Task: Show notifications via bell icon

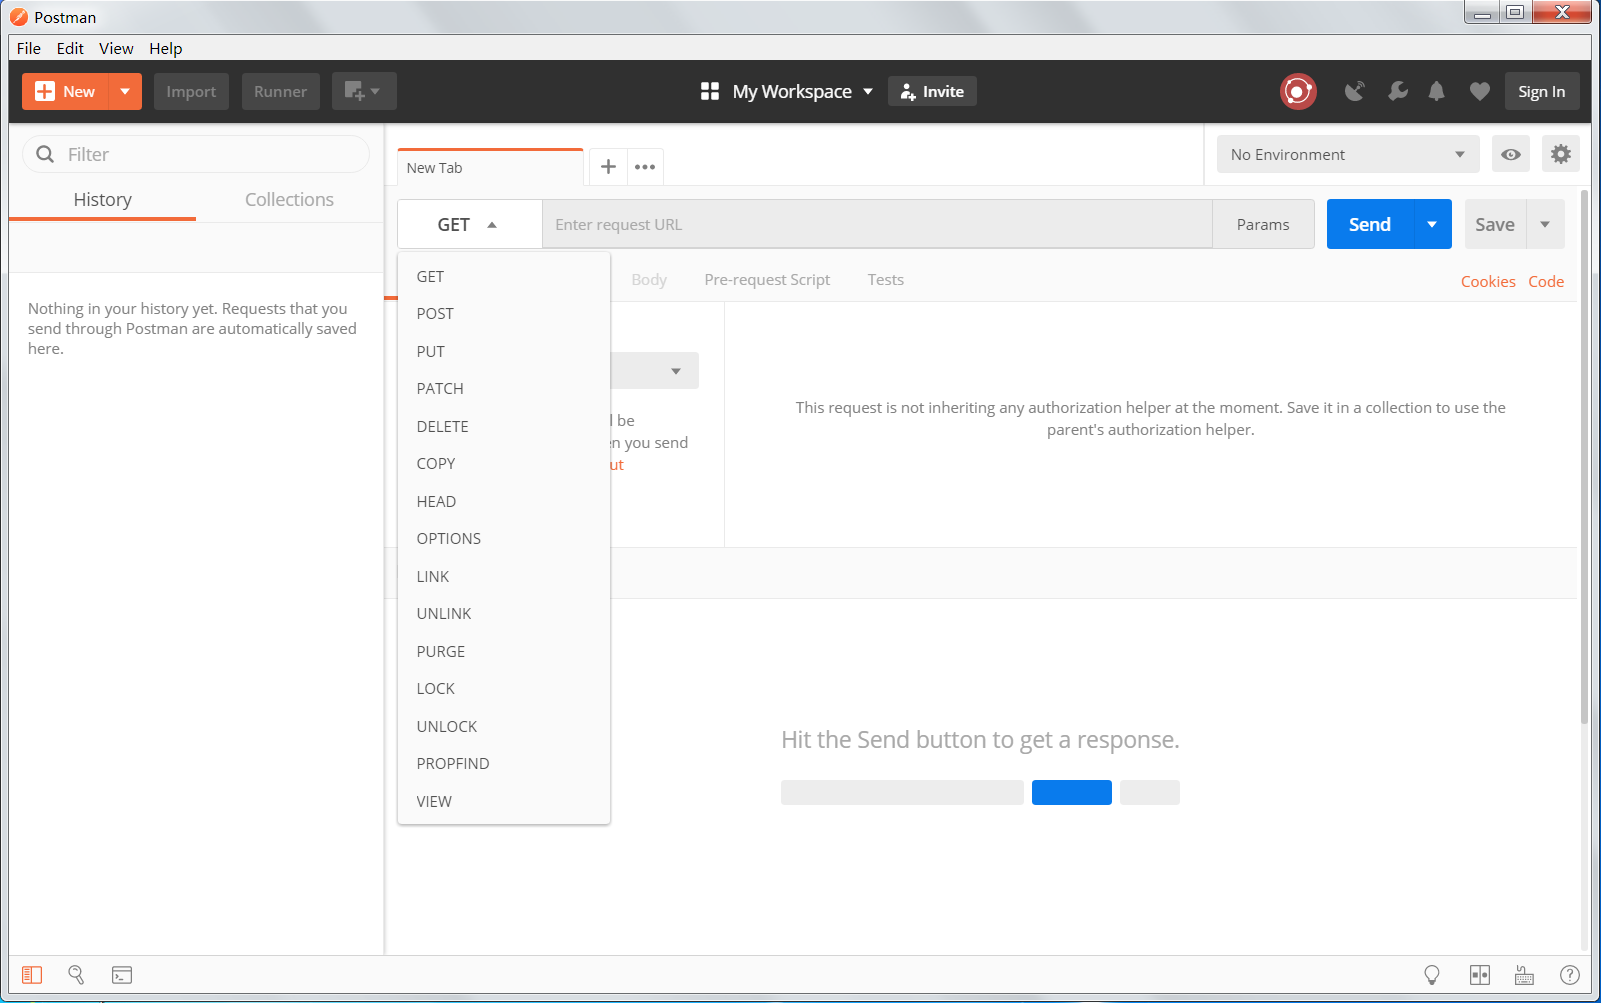Action: tap(1437, 91)
